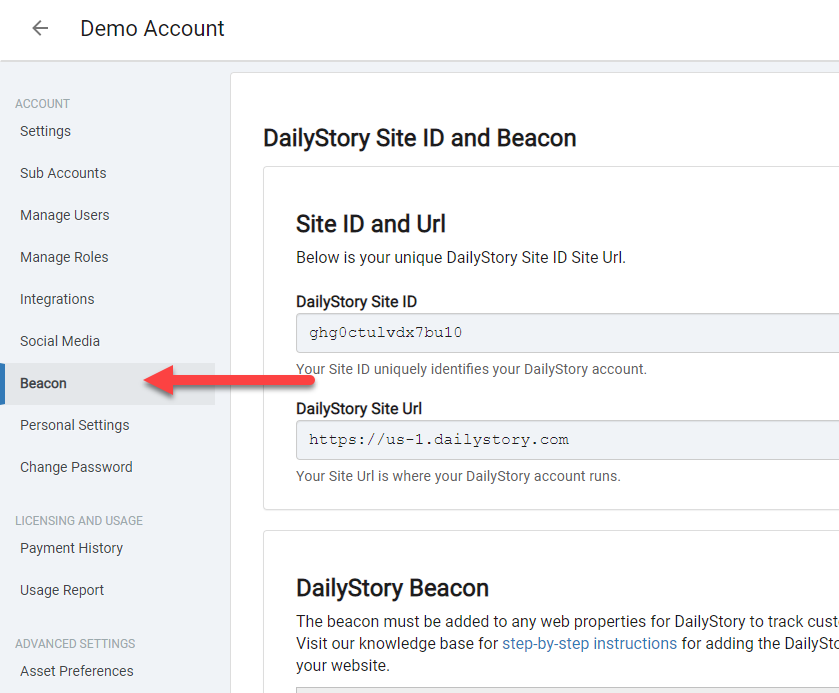Open Social Media settings
Screen dimensions: 839x693
point(60,341)
